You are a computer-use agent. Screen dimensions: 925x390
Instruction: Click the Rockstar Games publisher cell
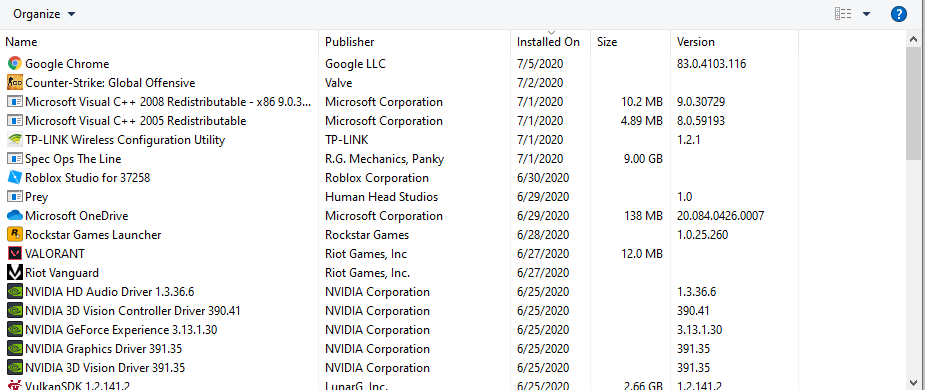pos(367,235)
